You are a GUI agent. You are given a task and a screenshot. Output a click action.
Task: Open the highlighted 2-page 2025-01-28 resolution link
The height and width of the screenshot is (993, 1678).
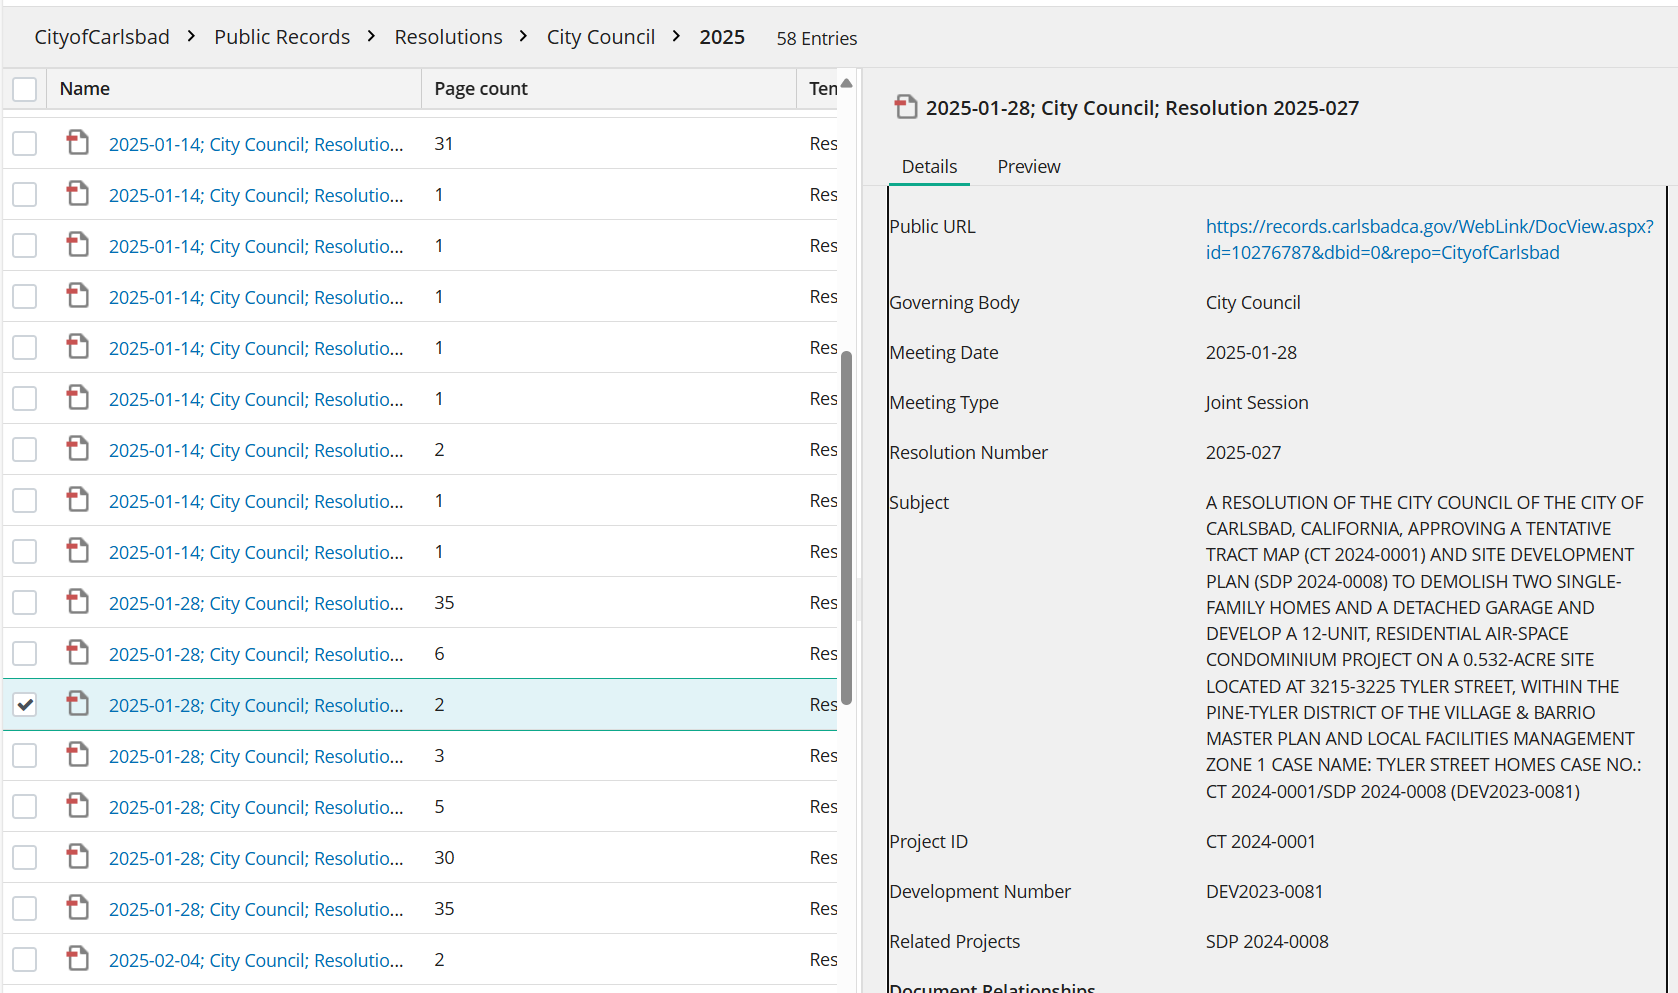[256, 705]
